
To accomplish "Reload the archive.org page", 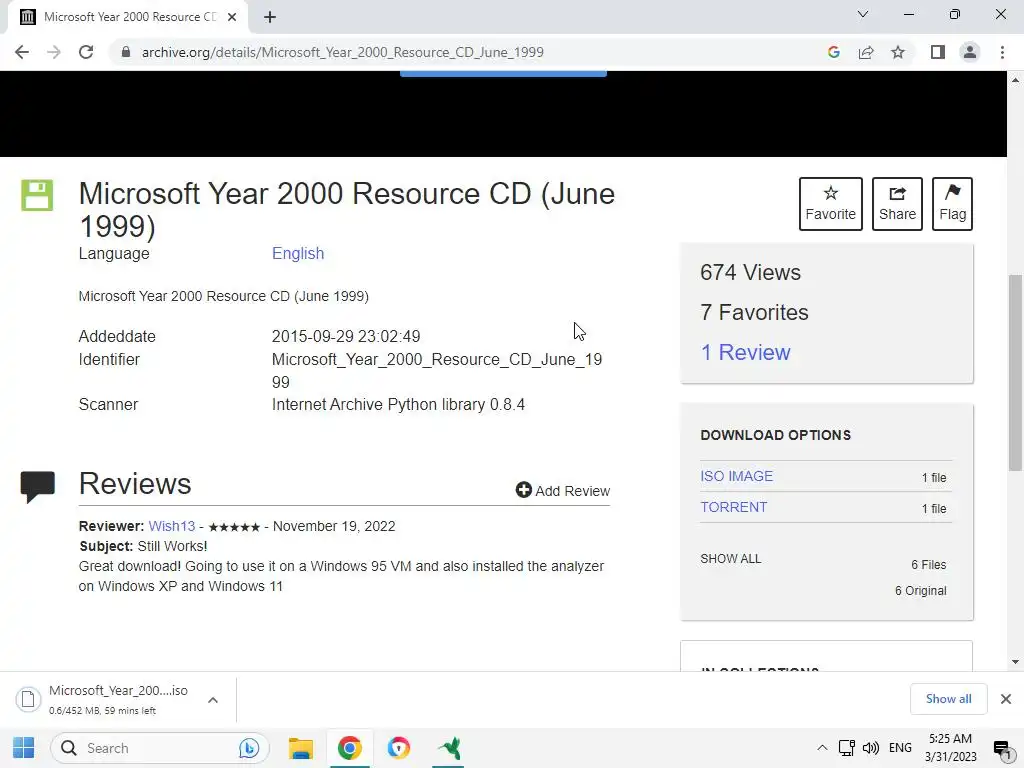I will (x=86, y=52).
